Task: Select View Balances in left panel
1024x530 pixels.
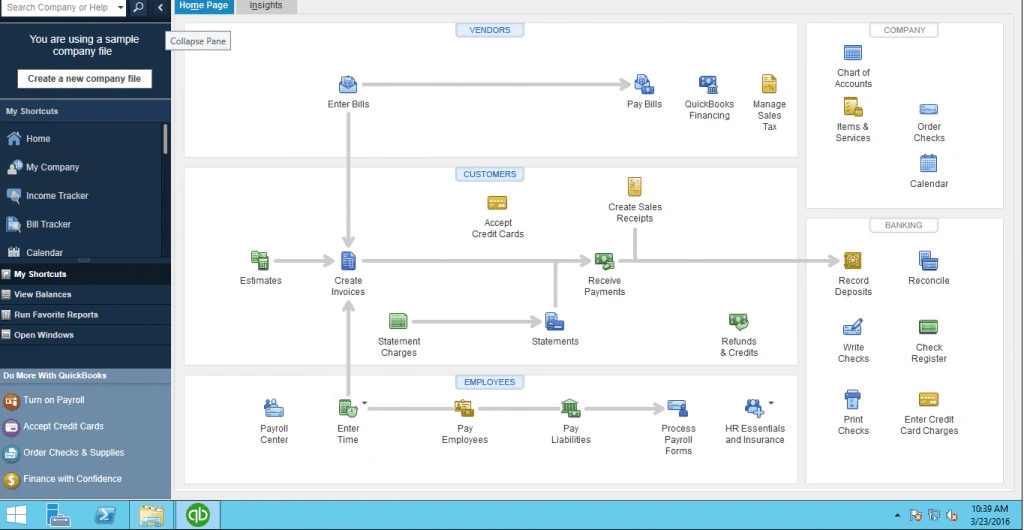Action: 42,295
